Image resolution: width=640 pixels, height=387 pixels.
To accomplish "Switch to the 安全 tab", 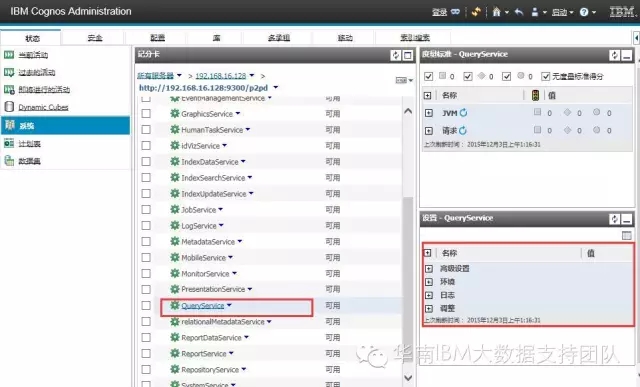I will click(x=95, y=38).
